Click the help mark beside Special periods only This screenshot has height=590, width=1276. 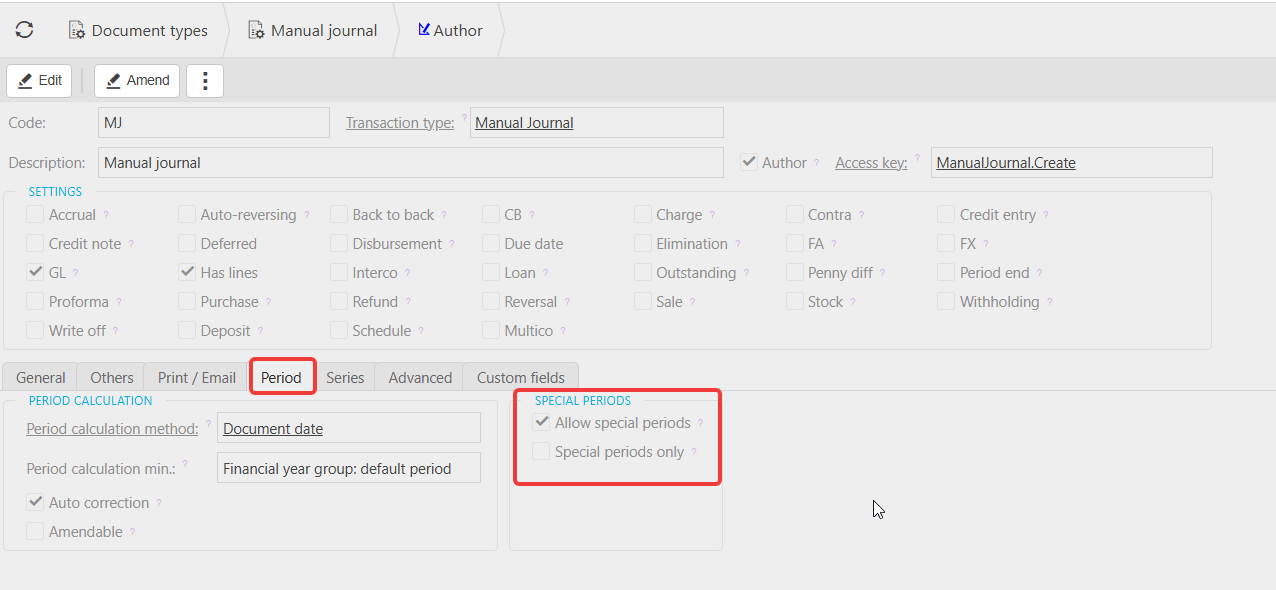[x=693, y=451]
